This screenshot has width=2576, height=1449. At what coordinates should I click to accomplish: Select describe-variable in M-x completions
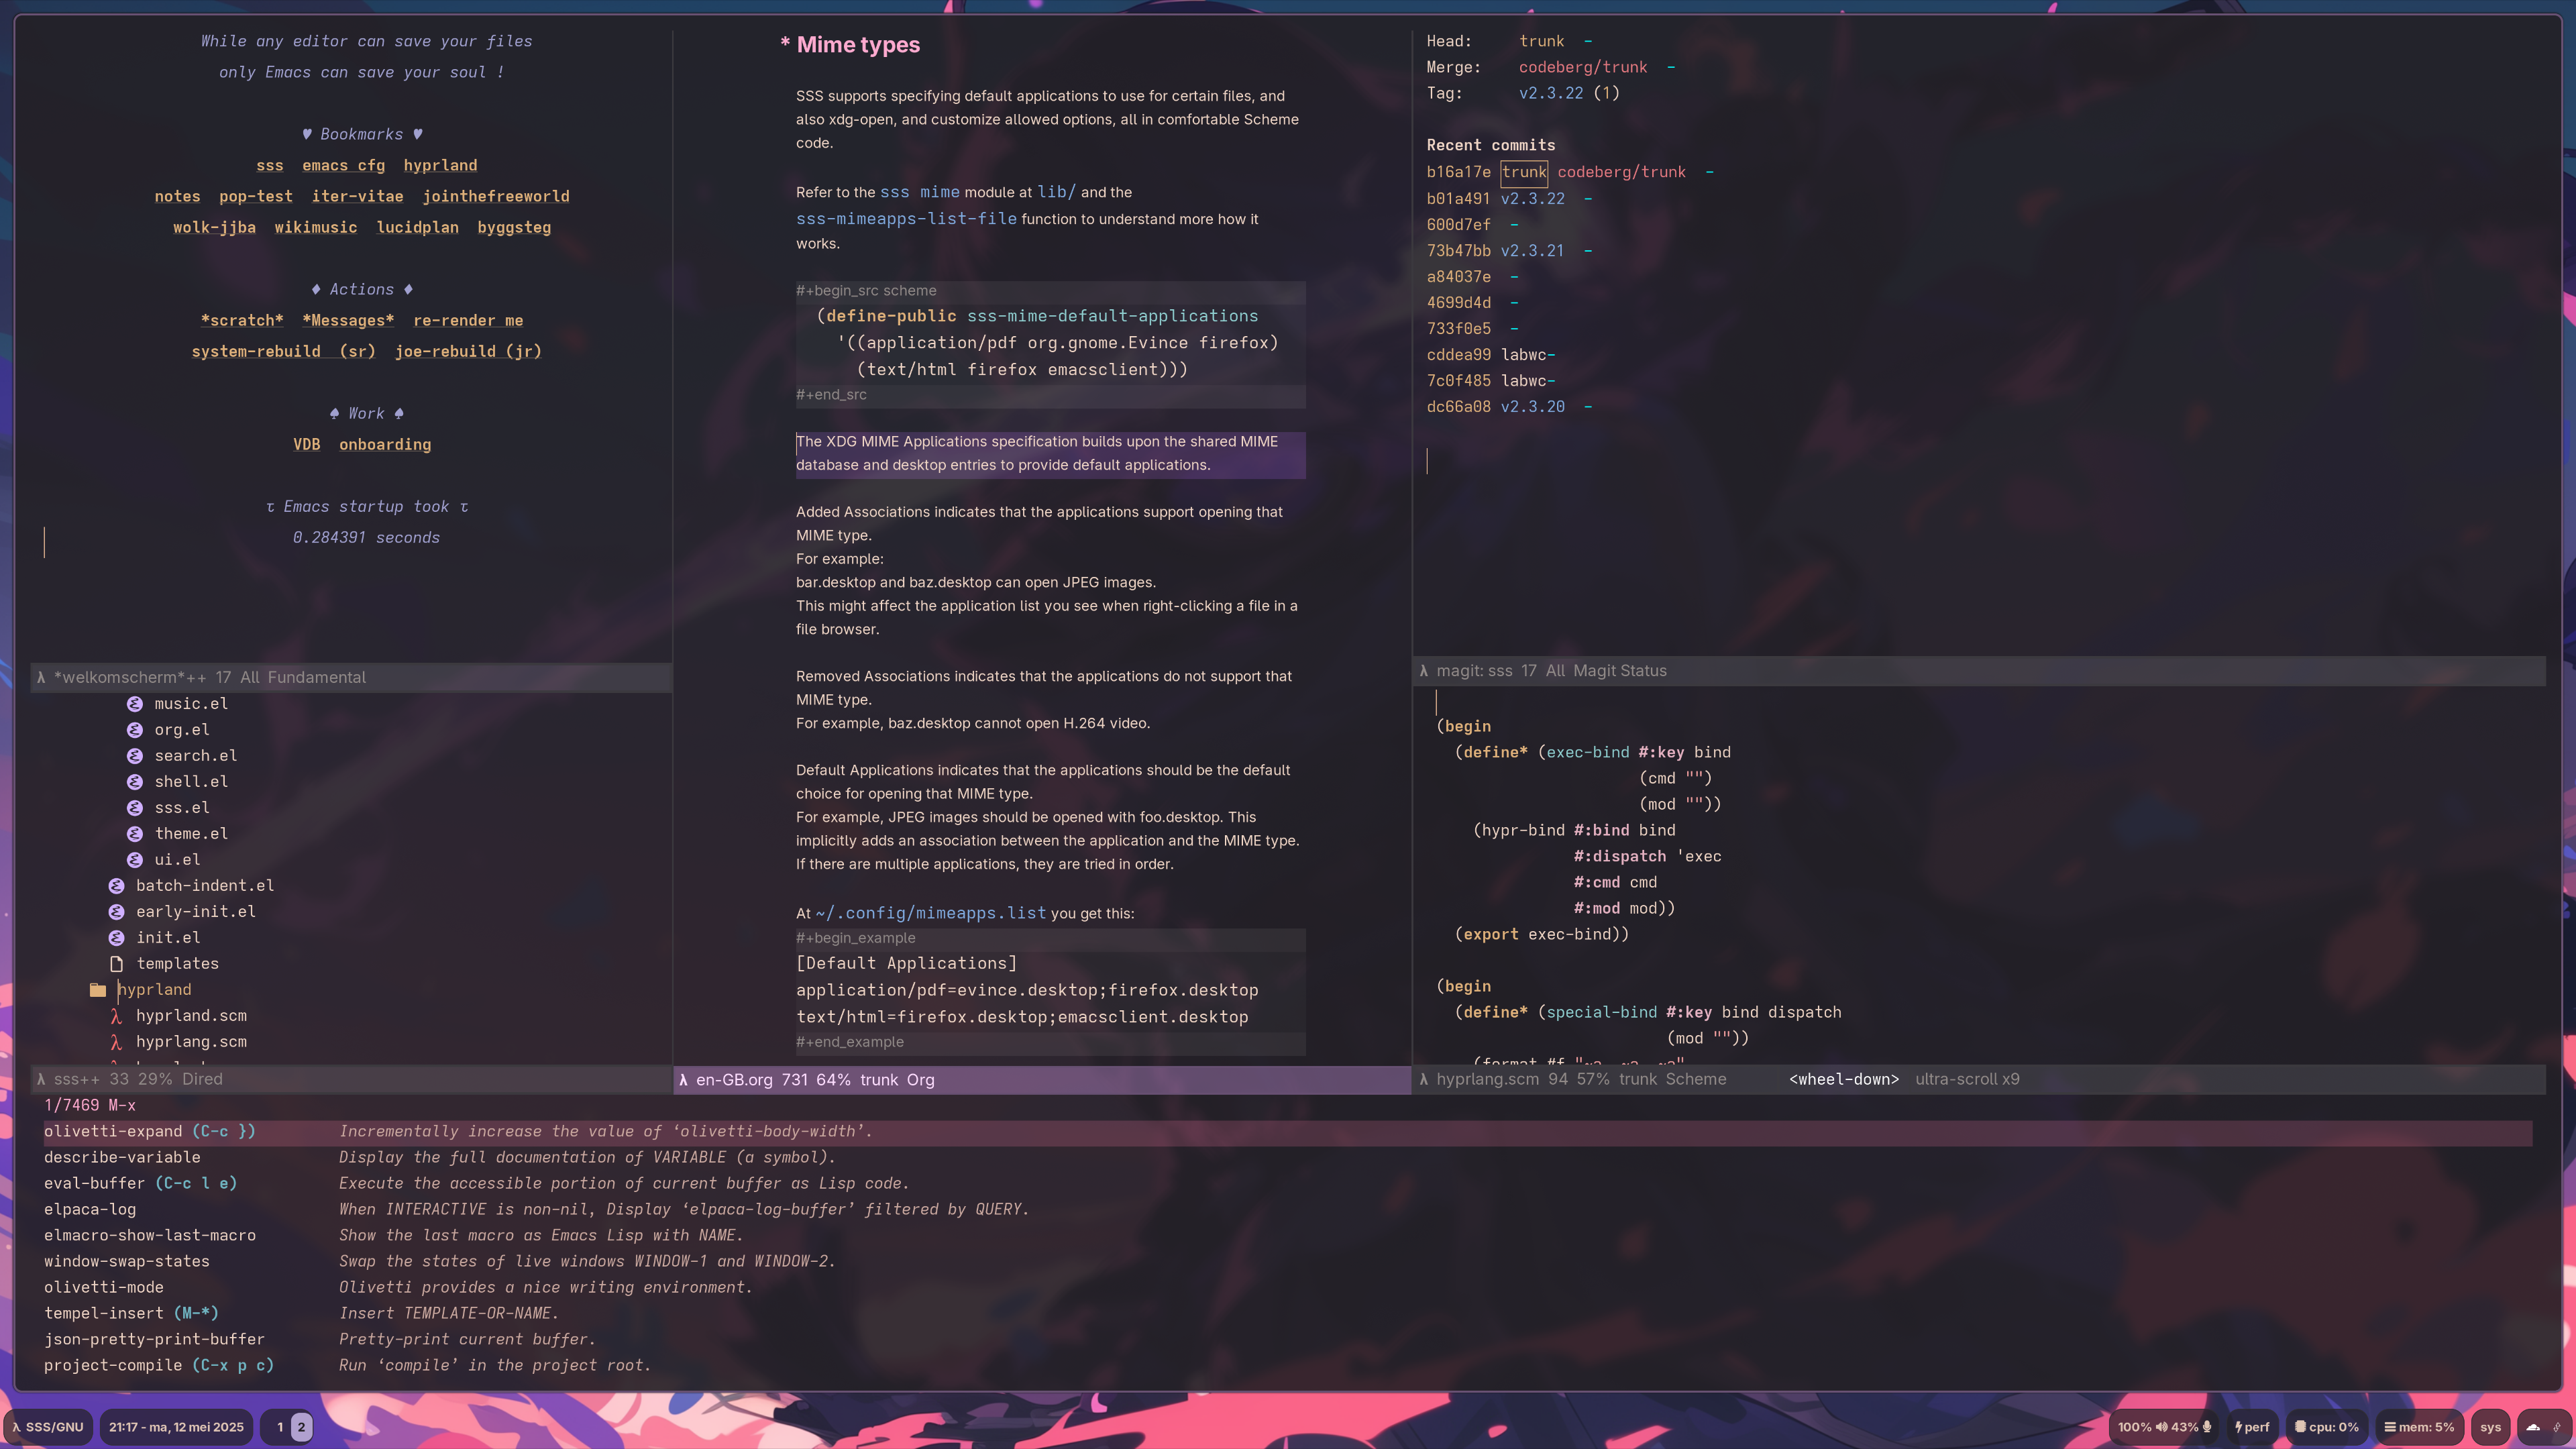click(x=1288, y=1158)
